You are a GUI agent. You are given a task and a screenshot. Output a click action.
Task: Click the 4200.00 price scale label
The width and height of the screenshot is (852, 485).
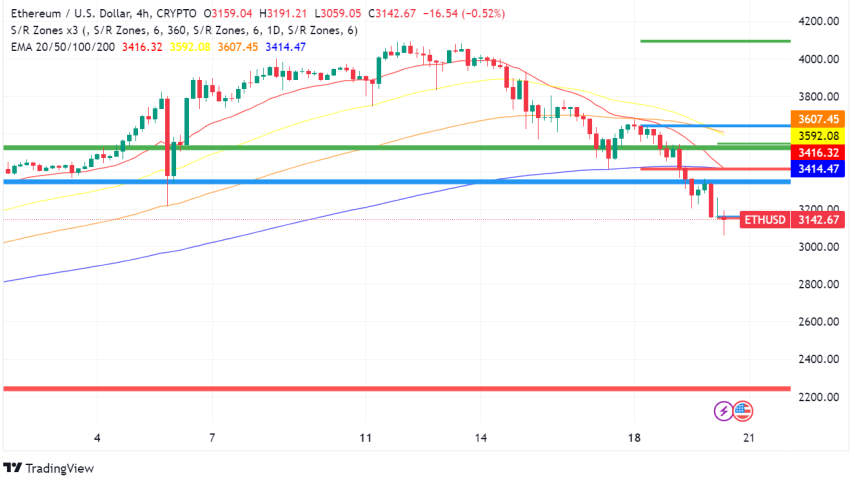tap(818, 21)
